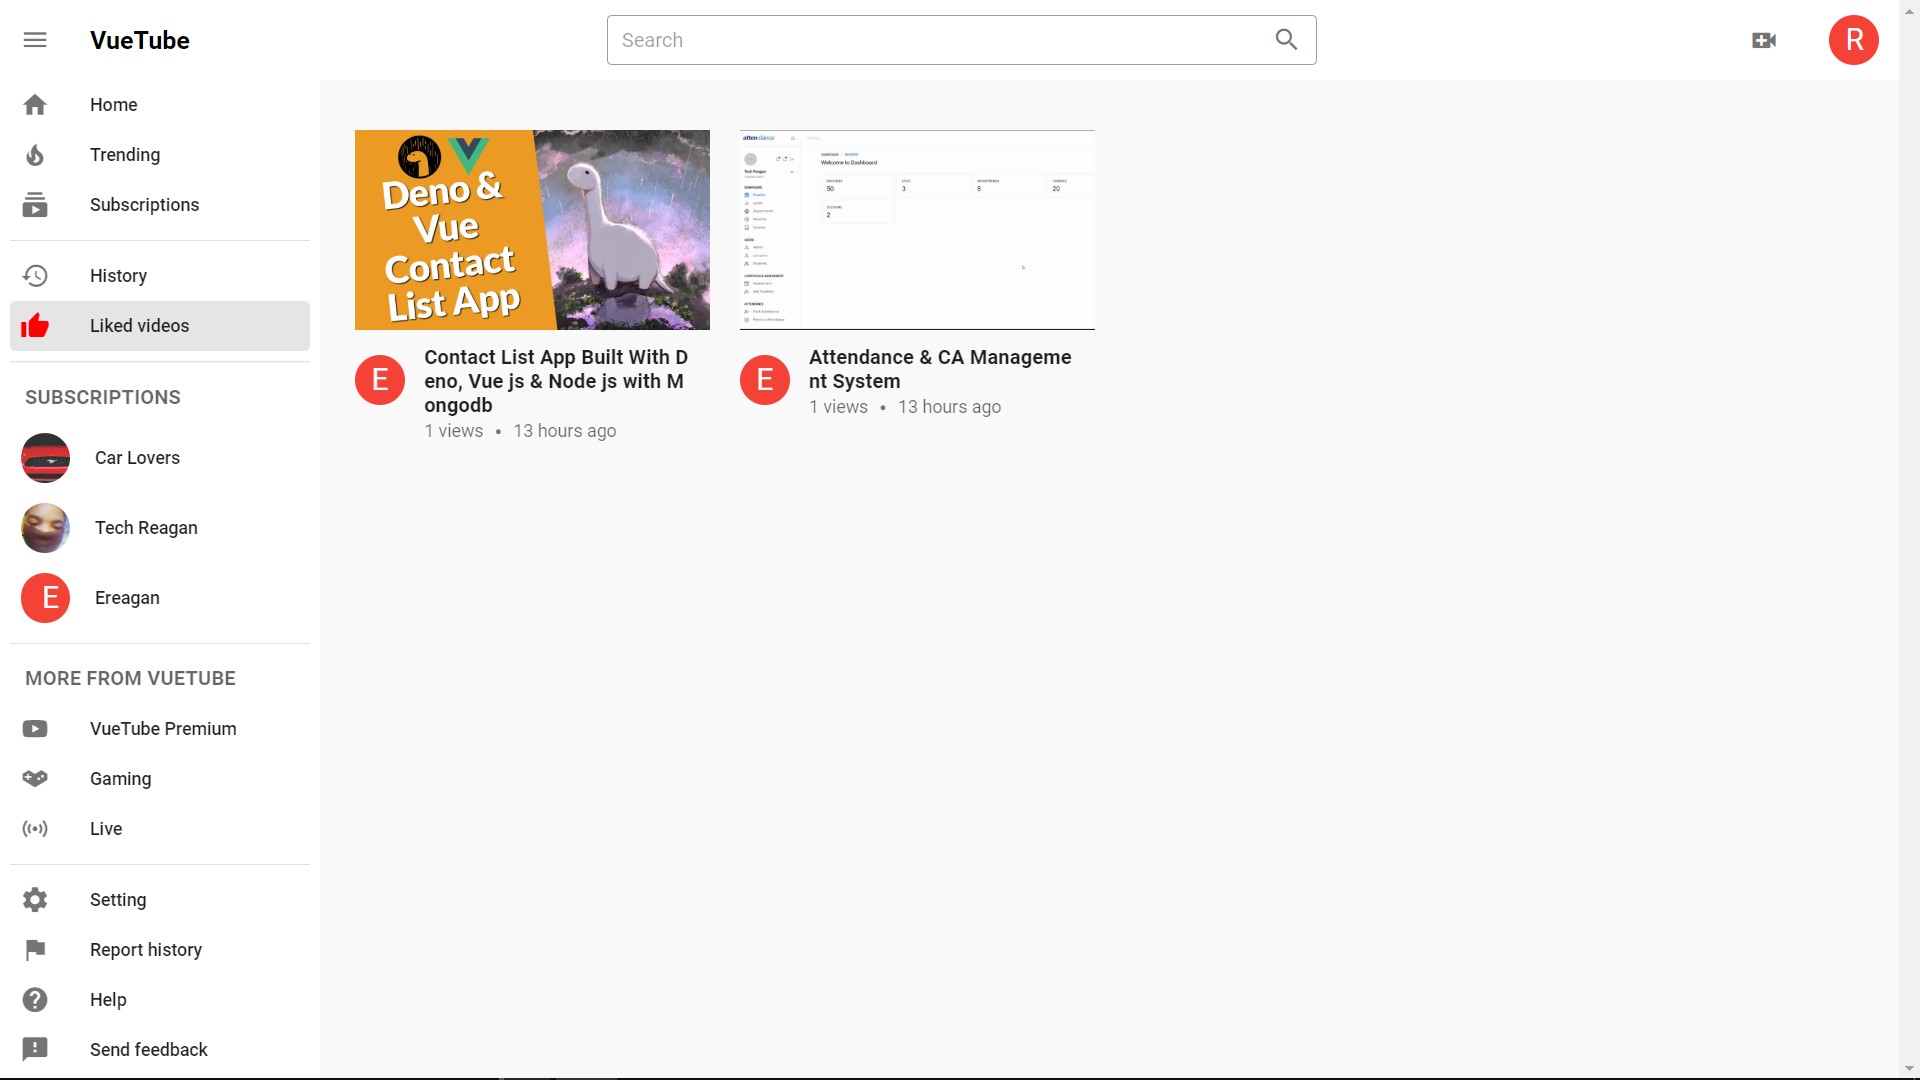Click the Subscriptions stack icon
The height and width of the screenshot is (1080, 1920).
[x=35, y=205]
